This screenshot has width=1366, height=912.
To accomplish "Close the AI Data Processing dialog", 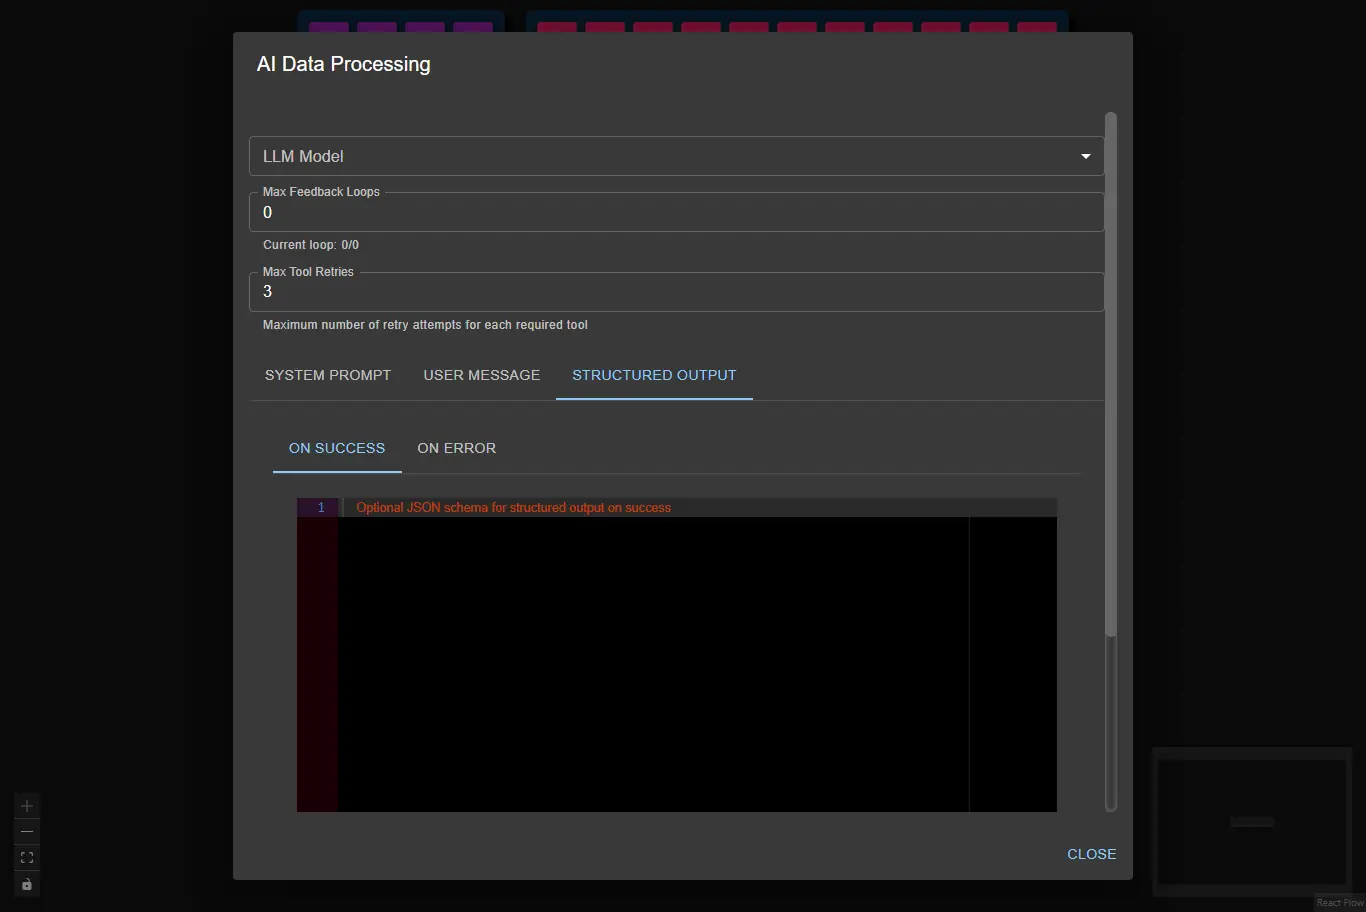I will [1091, 855].
